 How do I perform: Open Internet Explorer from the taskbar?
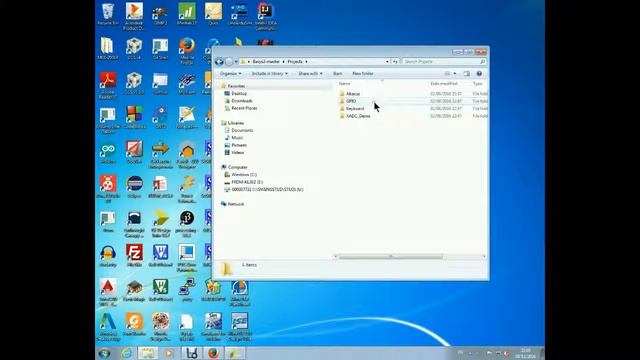click(x=127, y=353)
